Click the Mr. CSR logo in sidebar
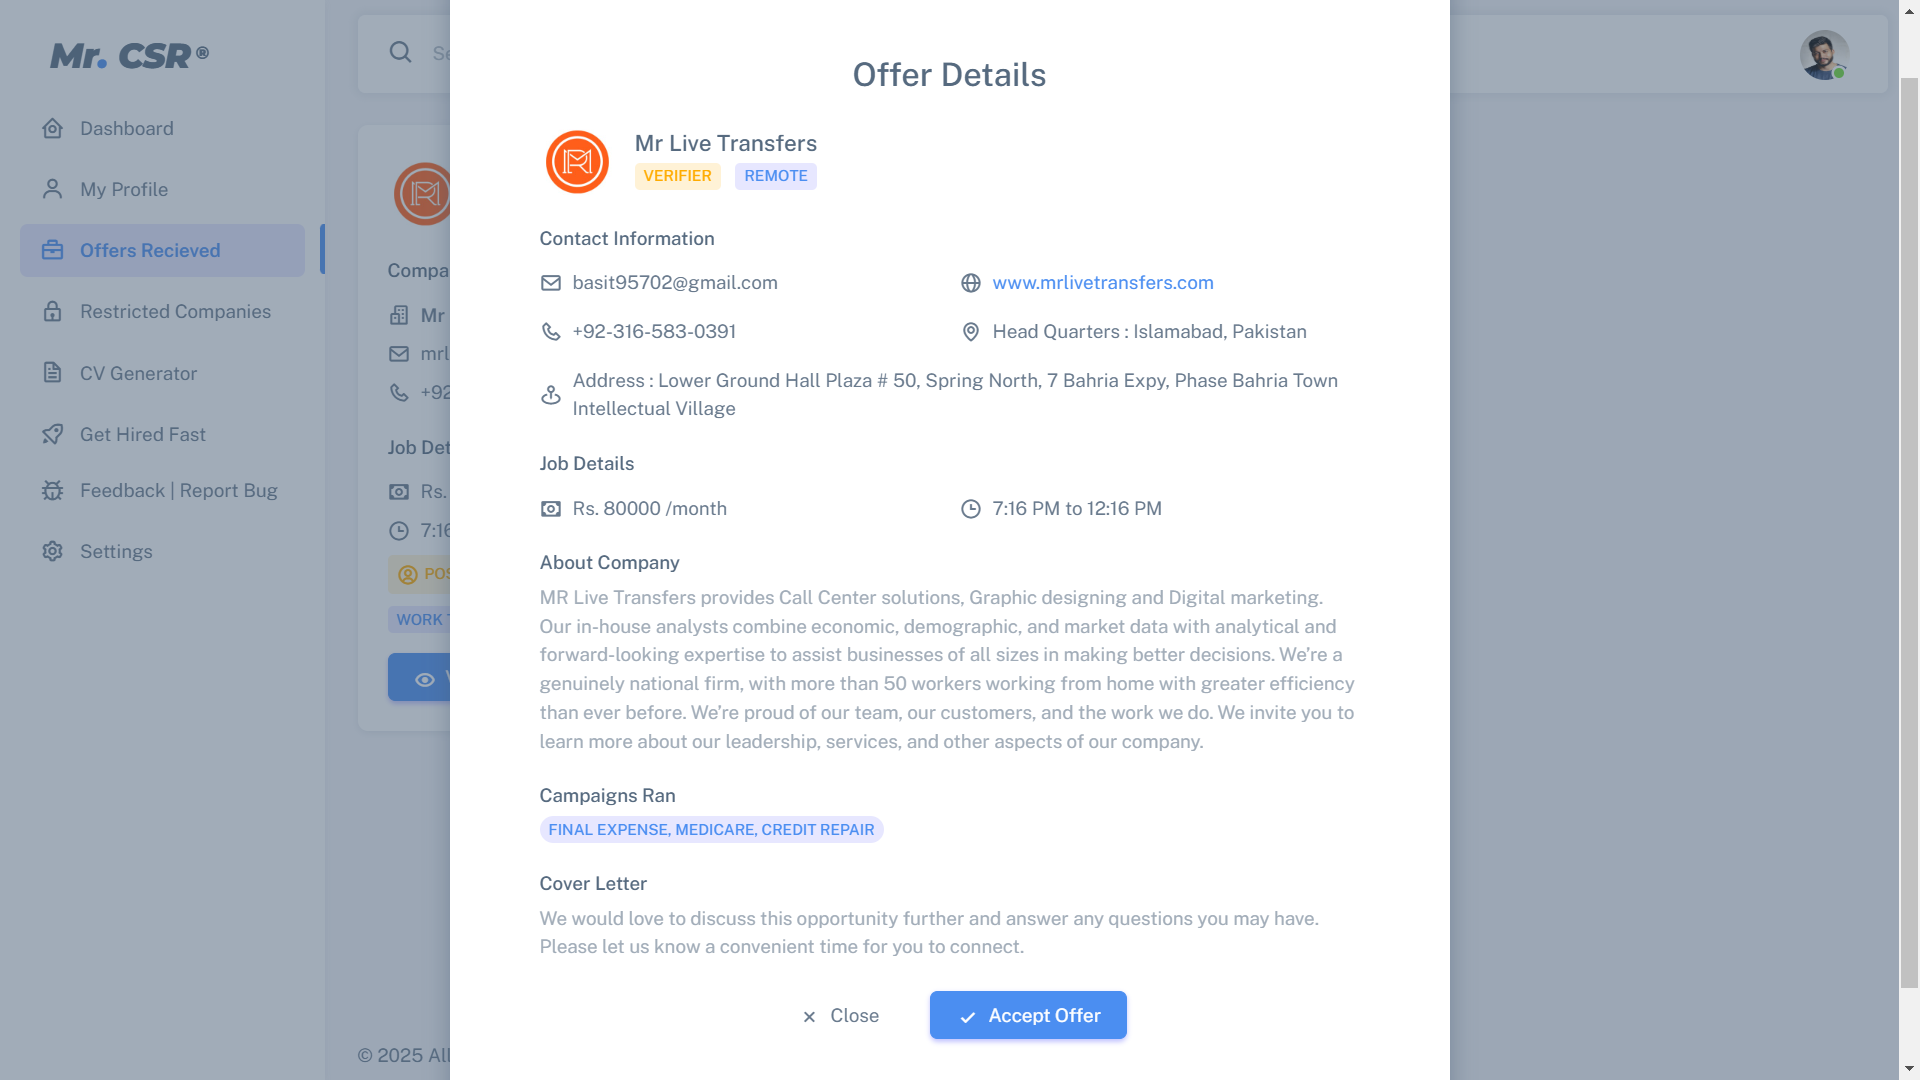 pos(129,56)
